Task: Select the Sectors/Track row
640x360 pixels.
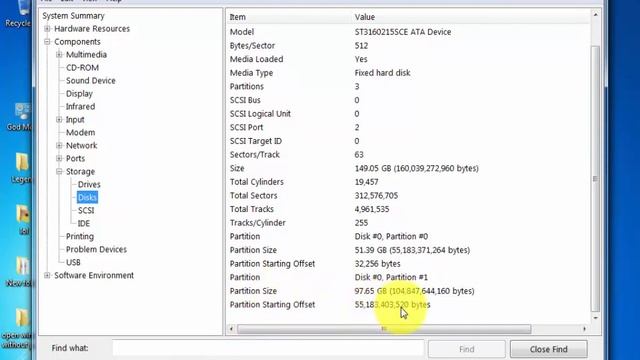Action: [x=408, y=155]
